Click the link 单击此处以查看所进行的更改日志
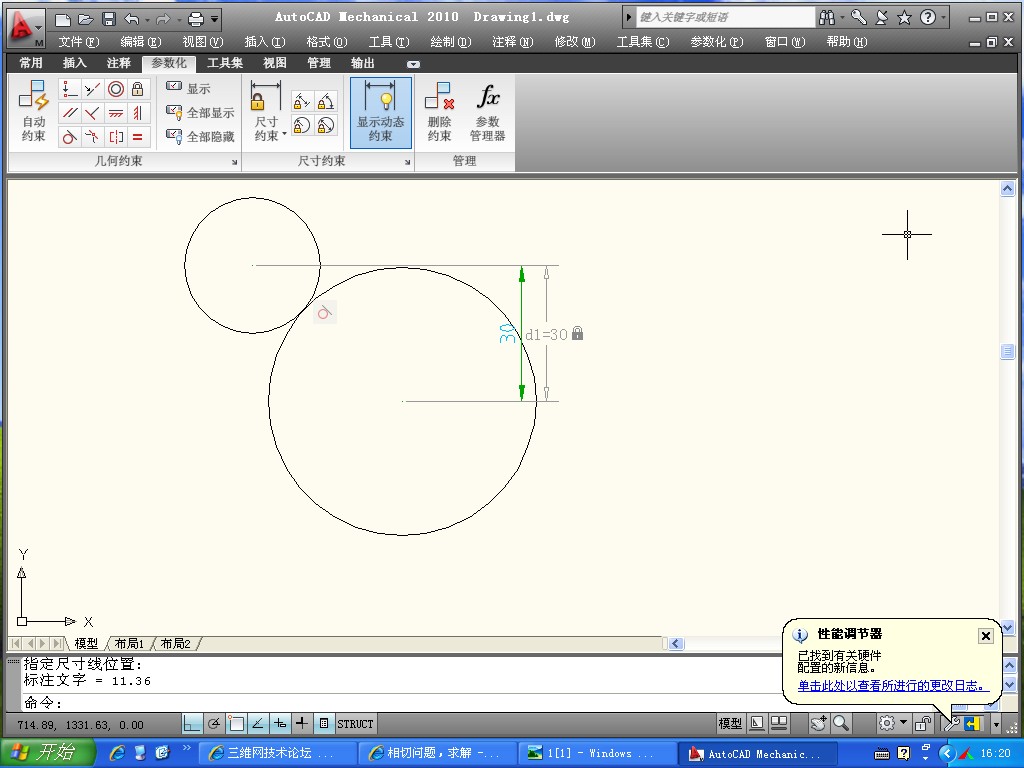The width and height of the screenshot is (1024, 768). point(893,686)
